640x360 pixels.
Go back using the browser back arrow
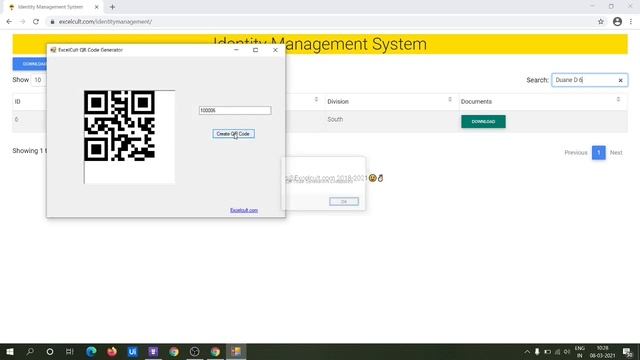9,22
